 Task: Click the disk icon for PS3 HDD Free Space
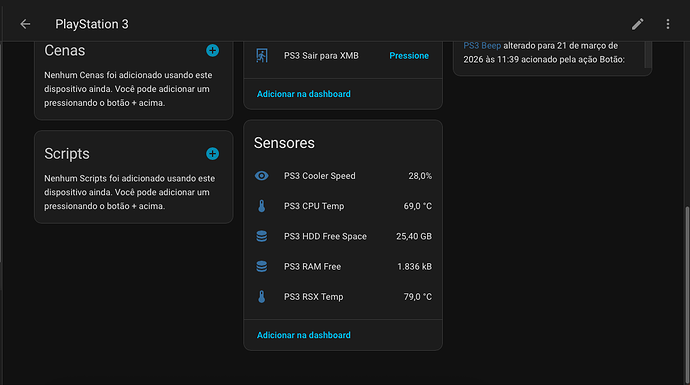point(261,236)
